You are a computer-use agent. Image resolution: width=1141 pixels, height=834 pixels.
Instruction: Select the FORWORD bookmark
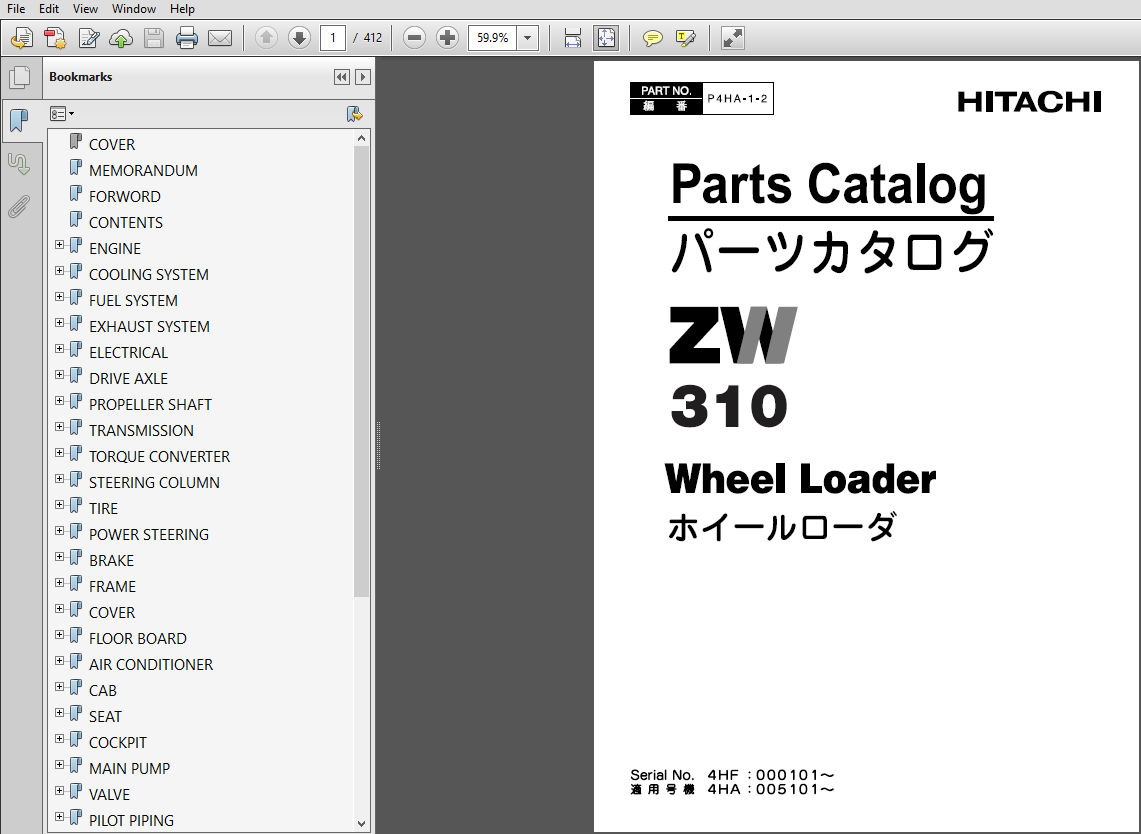click(124, 196)
